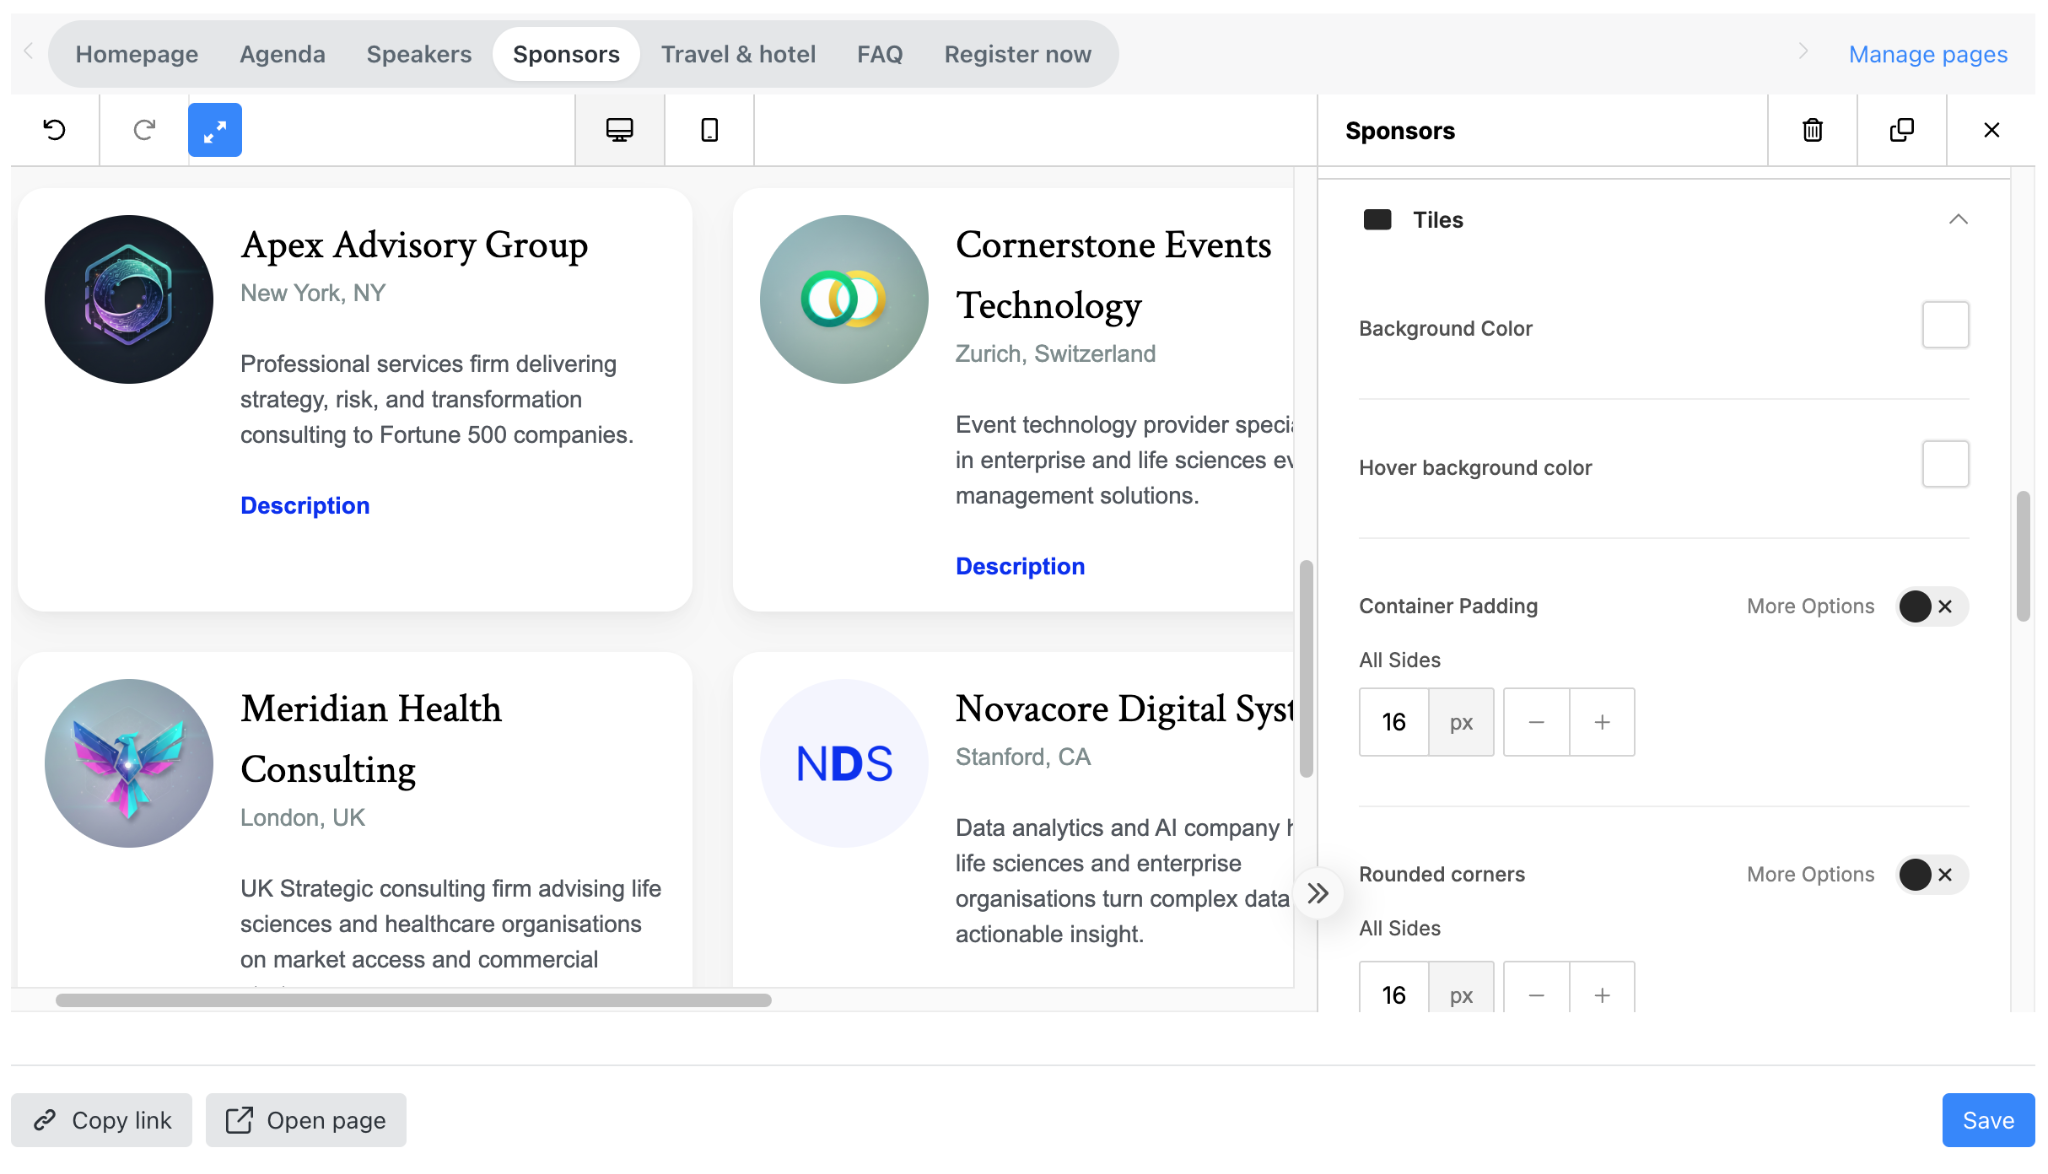Click the link icon in Copy link

coord(44,1121)
